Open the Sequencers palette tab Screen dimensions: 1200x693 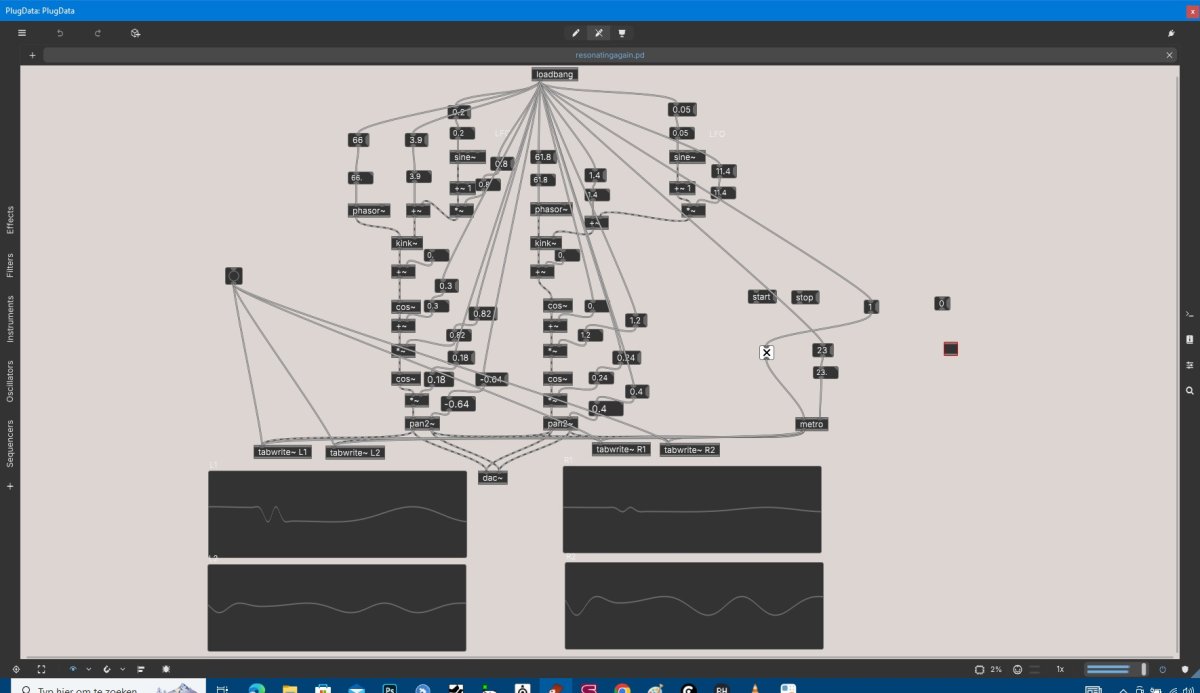click(11, 443)
